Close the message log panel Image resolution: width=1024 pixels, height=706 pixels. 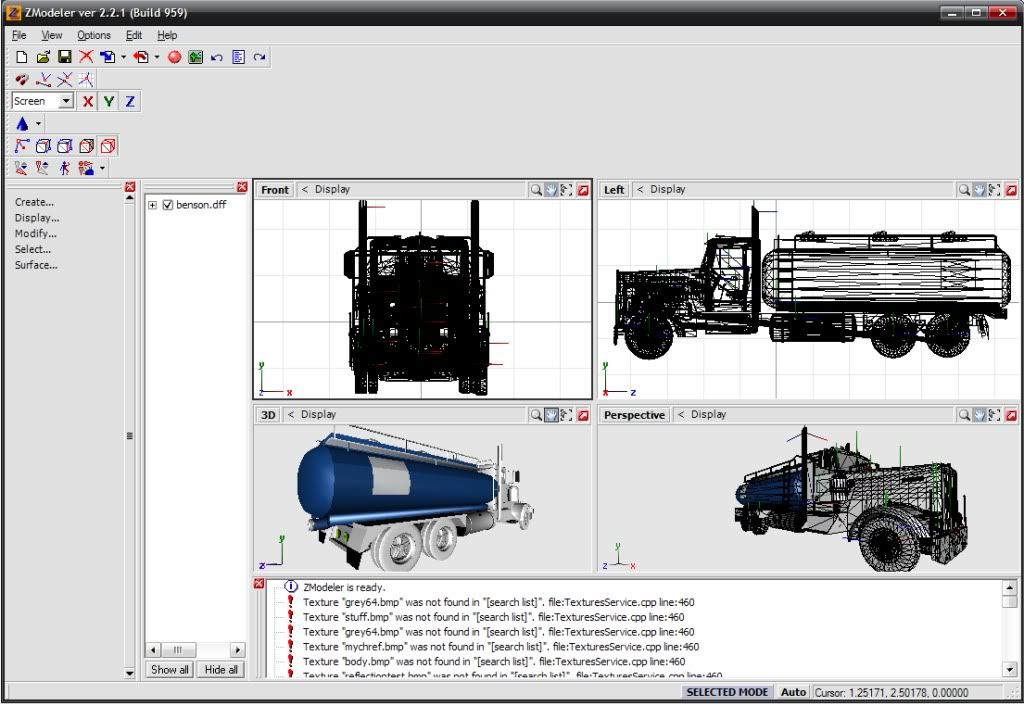(259, 583)
